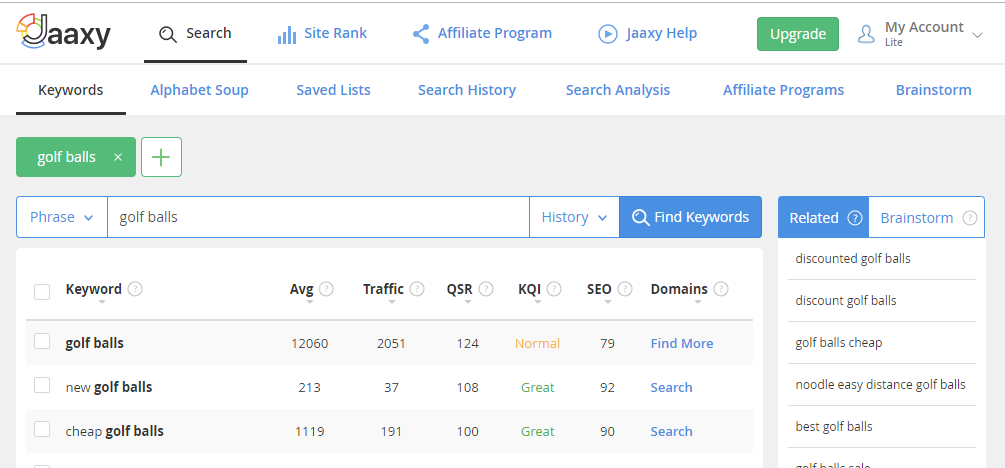Click help icon next to KQI column
The width and height of the screenshot is (1005, 468).
(x=554, y=289)
